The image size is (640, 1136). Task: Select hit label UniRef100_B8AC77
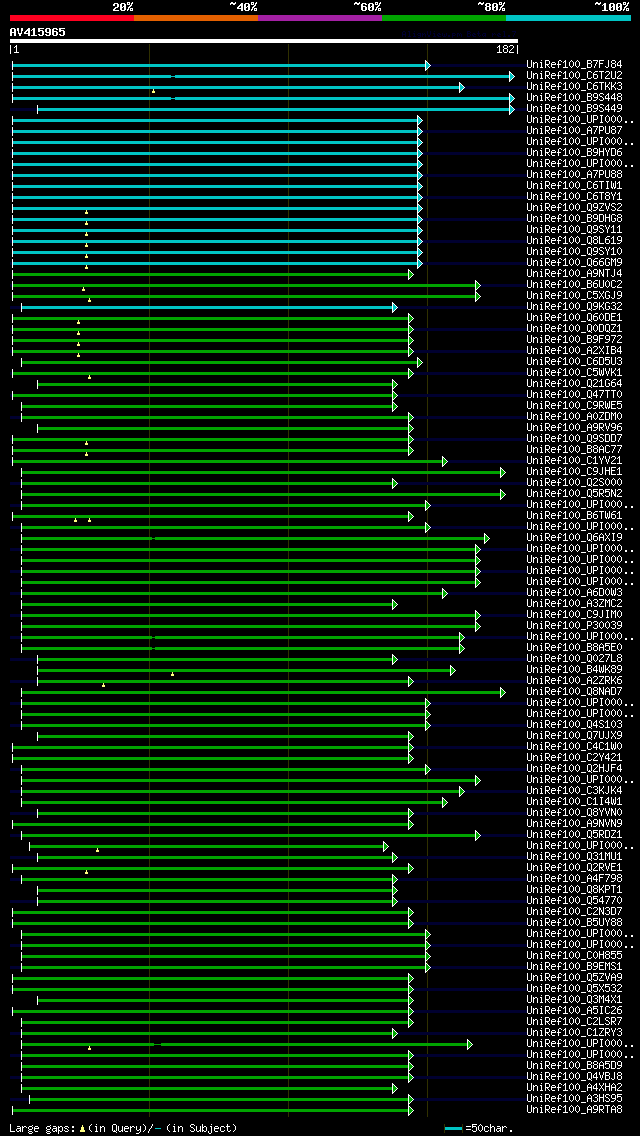click(x=574, y=449)
